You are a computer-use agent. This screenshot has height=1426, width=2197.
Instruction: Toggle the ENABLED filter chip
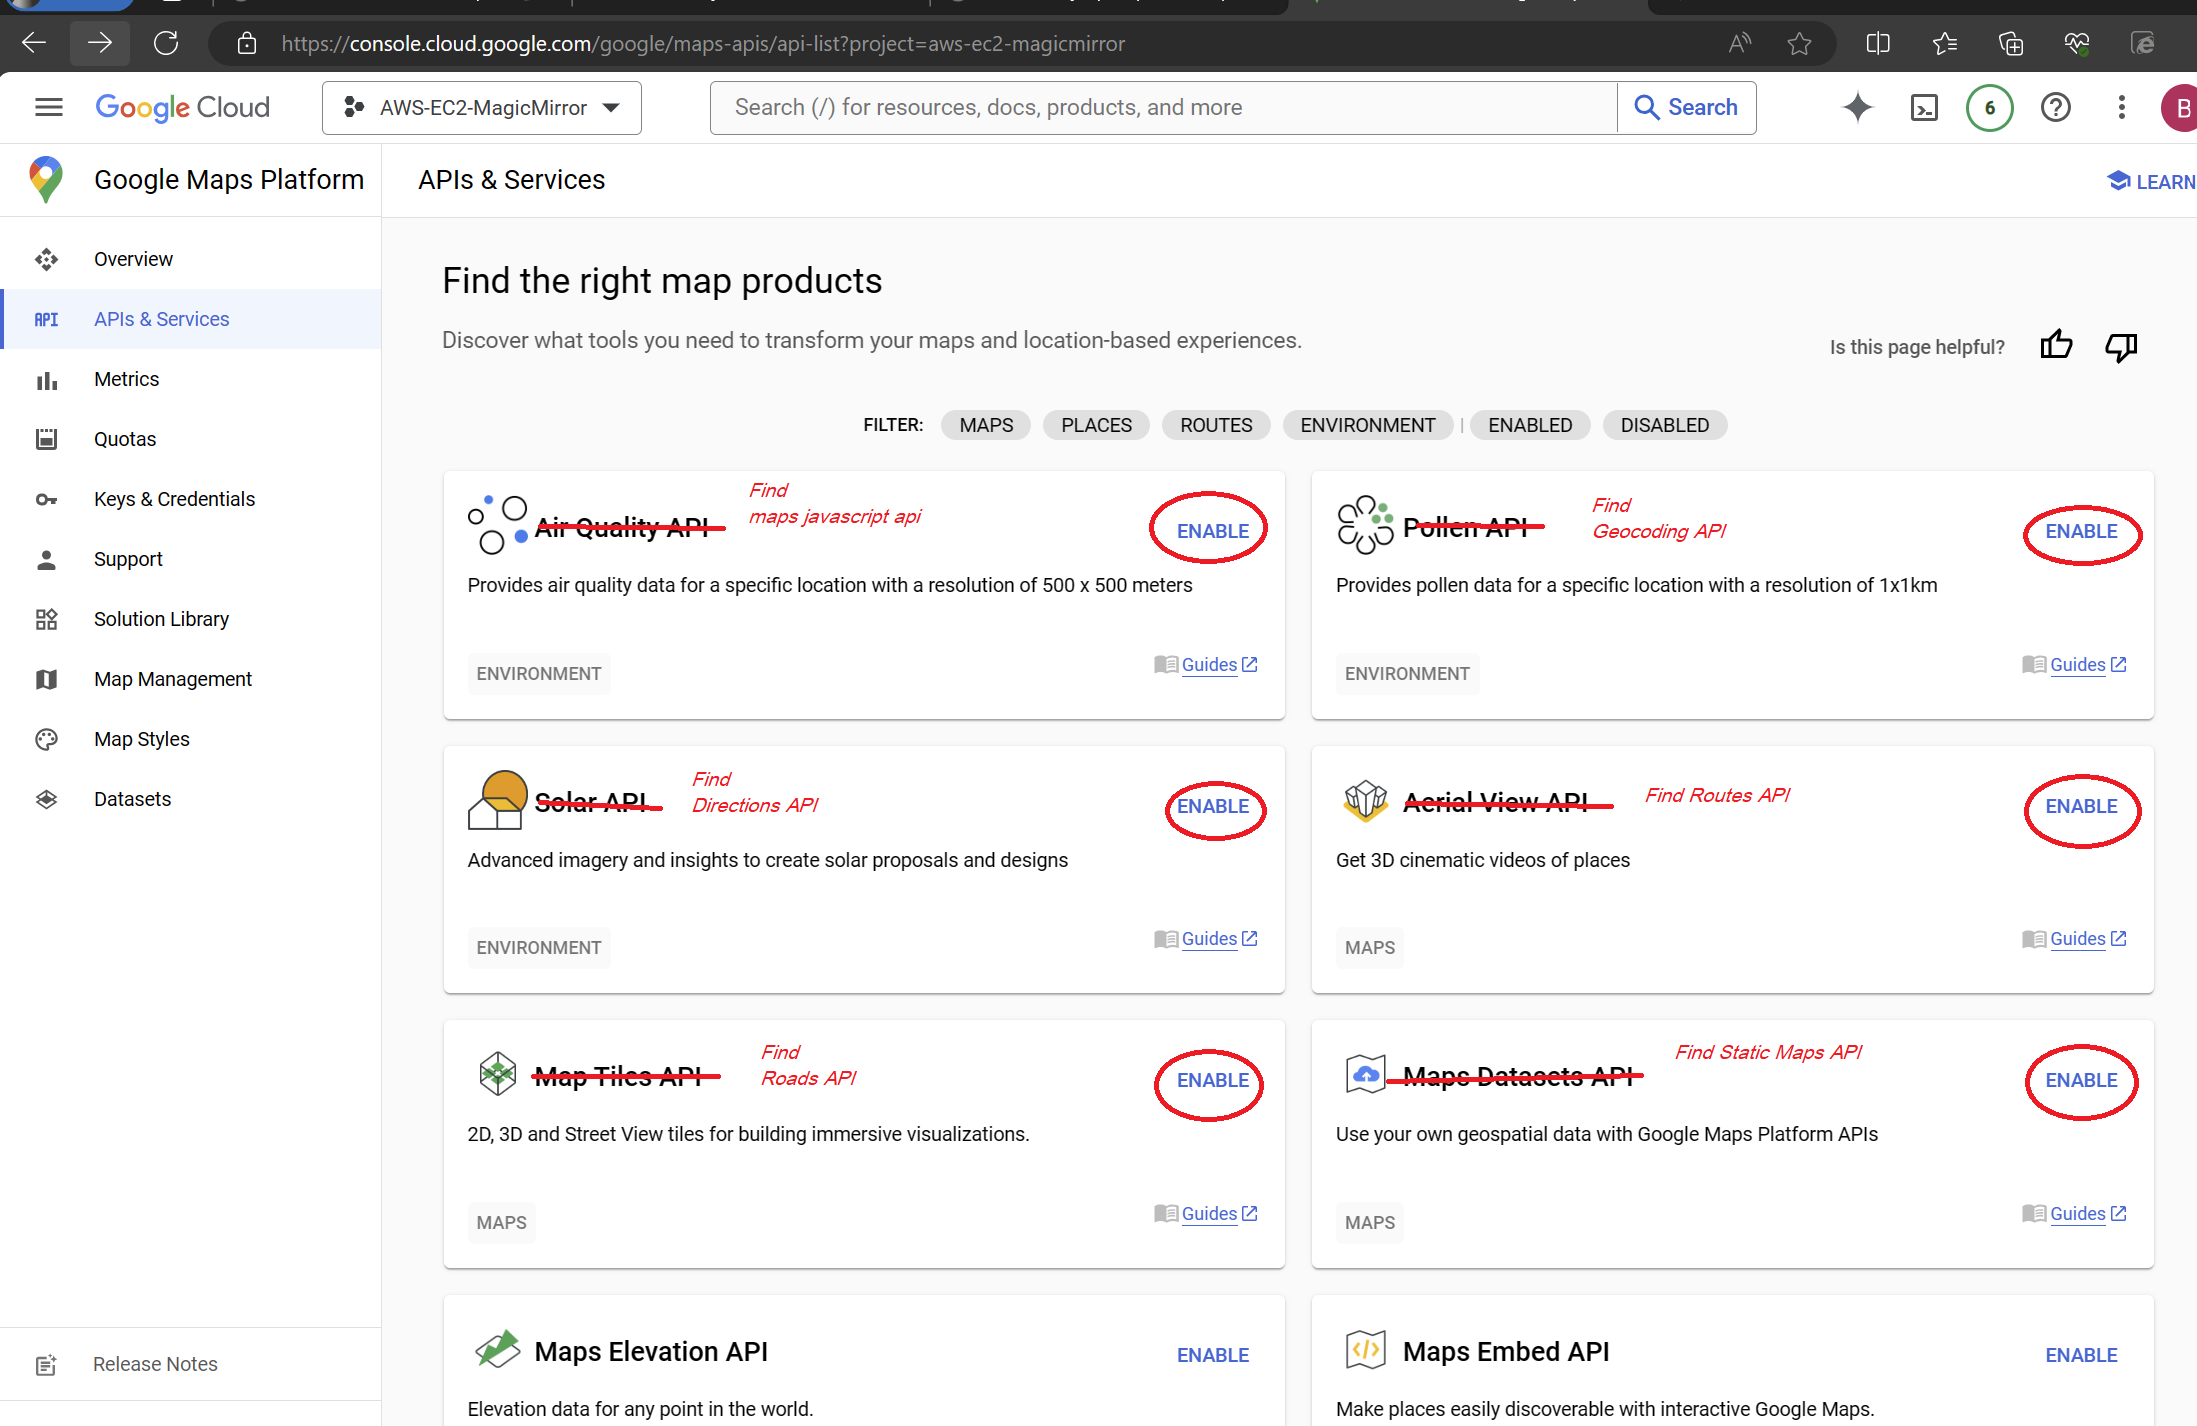click(x=1530, y=425)
